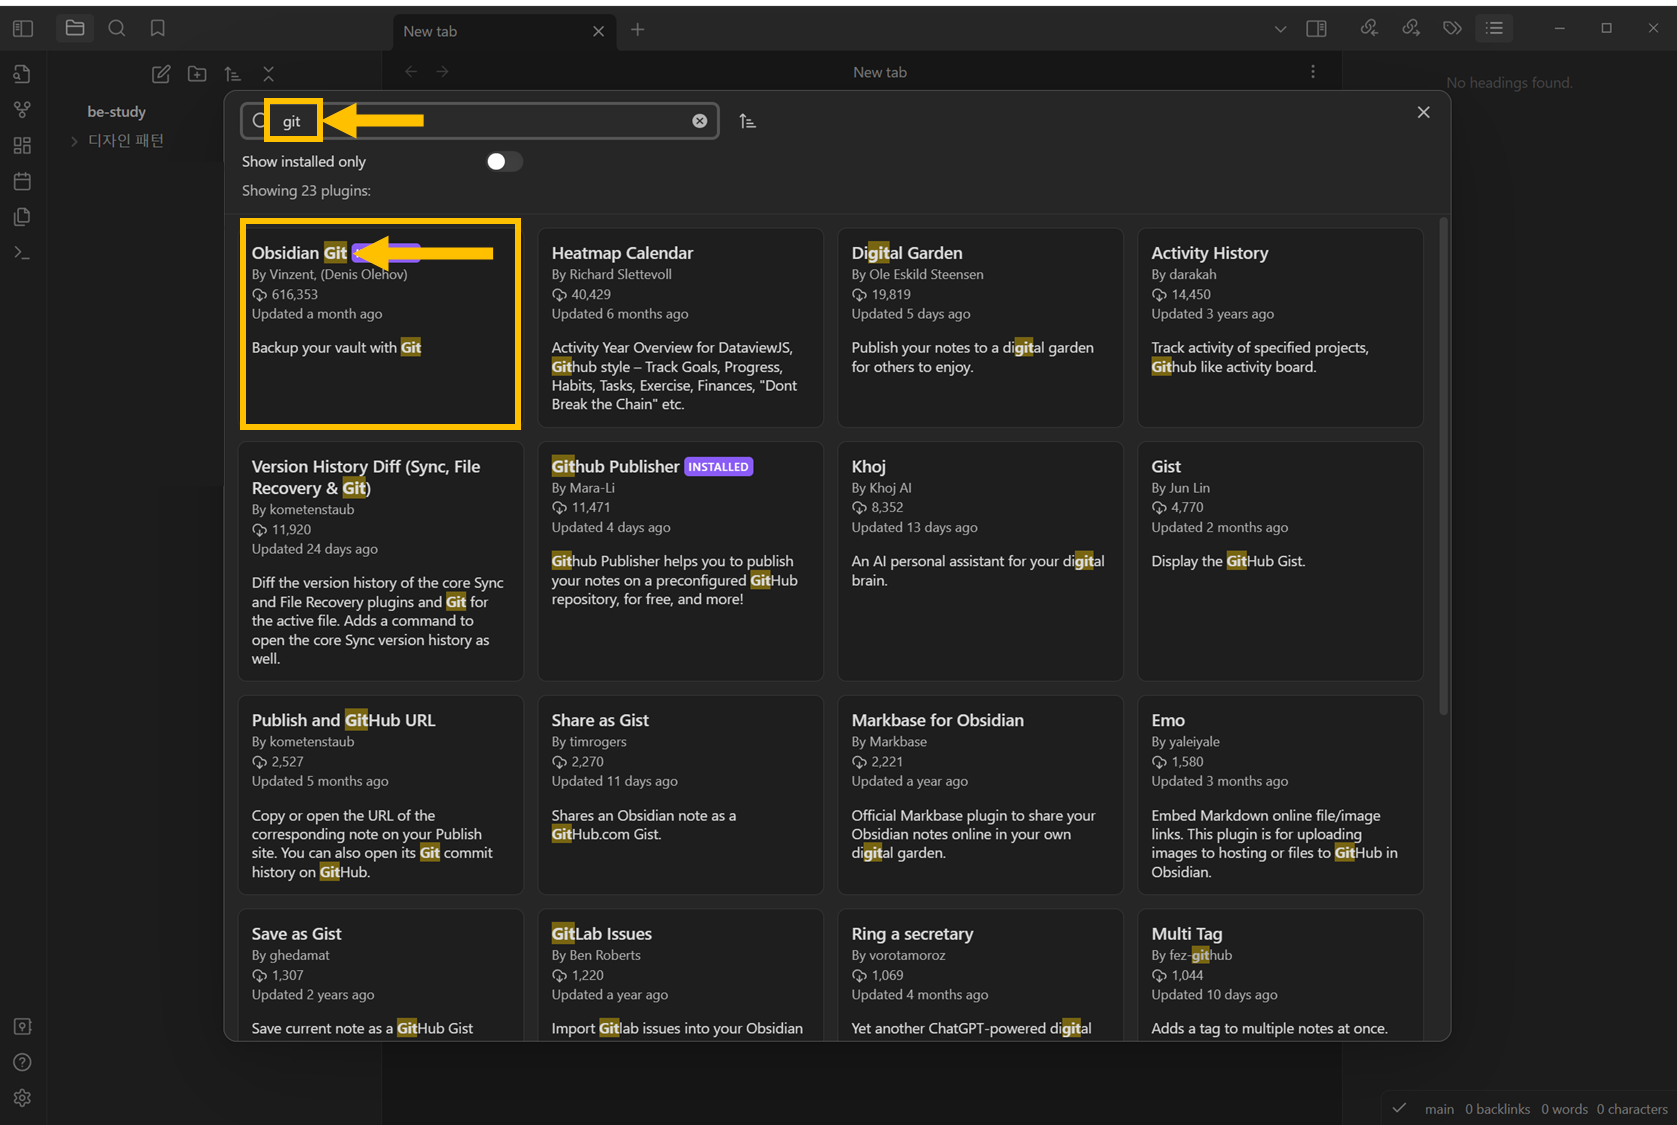Click the plugin list scrollbar
The width and height of the screenshot is (1677, 1125).
[1443, 466]
